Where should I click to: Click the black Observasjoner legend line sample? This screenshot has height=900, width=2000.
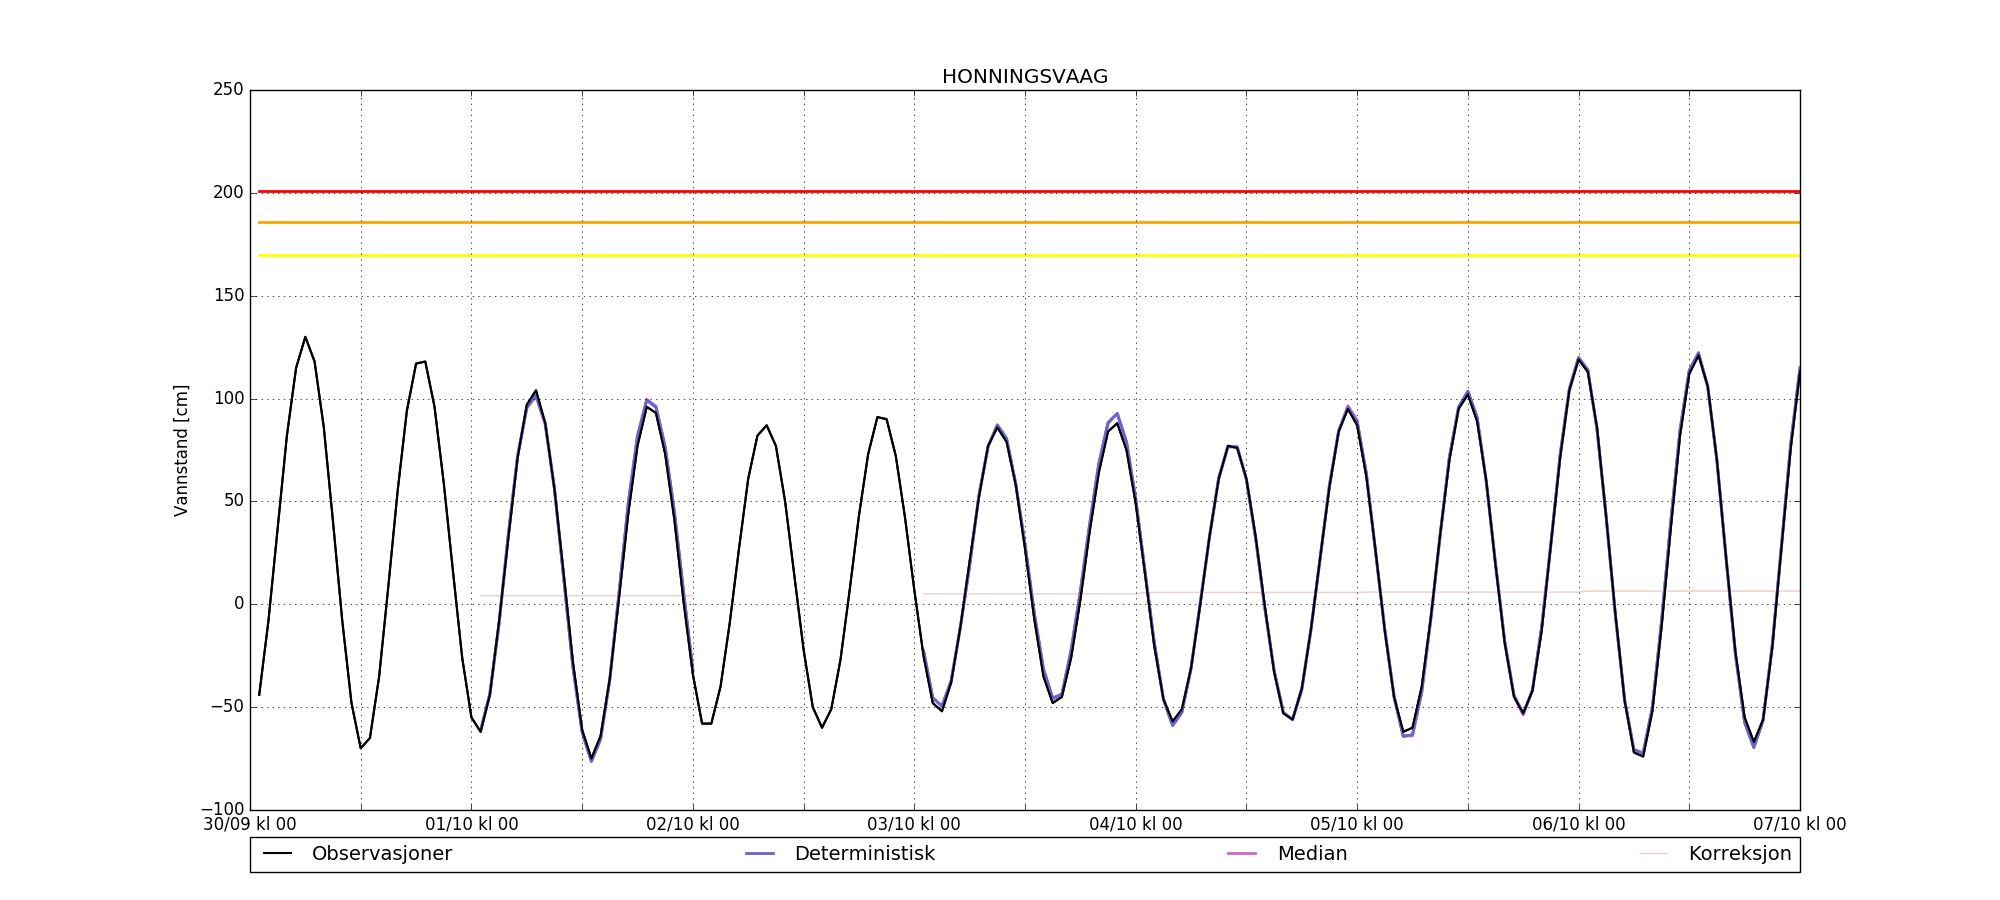277,854
